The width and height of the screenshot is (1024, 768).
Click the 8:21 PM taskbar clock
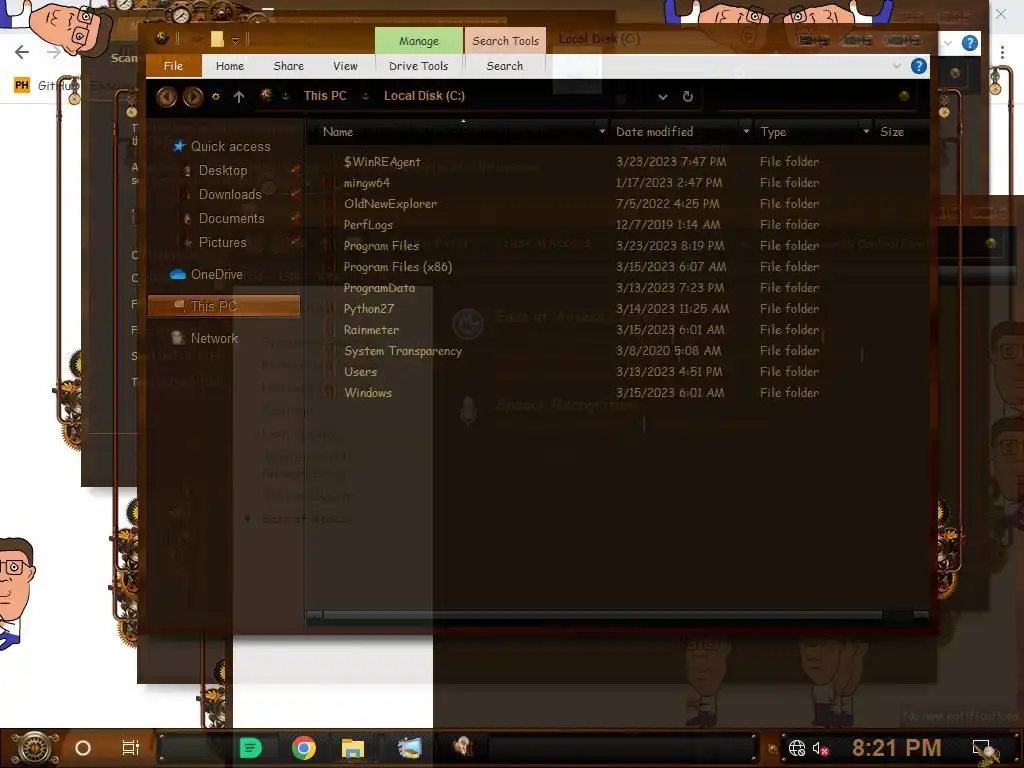(896, 748)
